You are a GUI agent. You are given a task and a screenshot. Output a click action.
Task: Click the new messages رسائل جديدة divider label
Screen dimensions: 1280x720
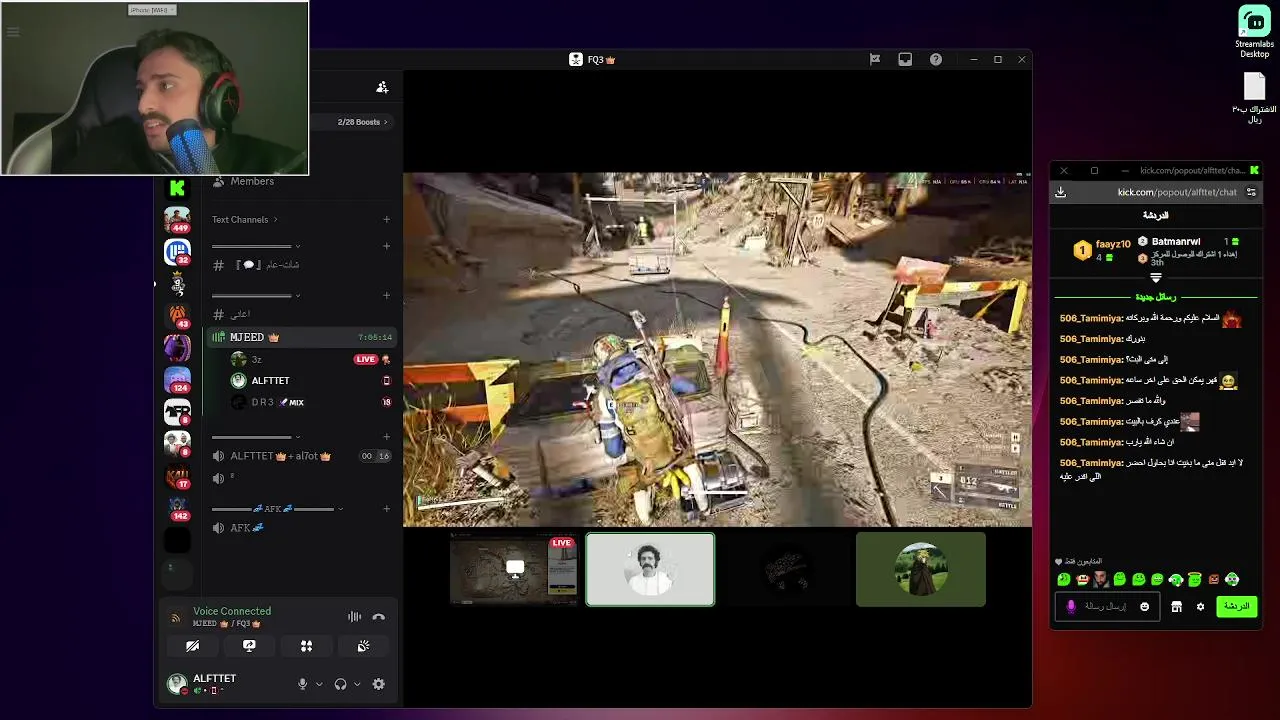pos(1156,297)
